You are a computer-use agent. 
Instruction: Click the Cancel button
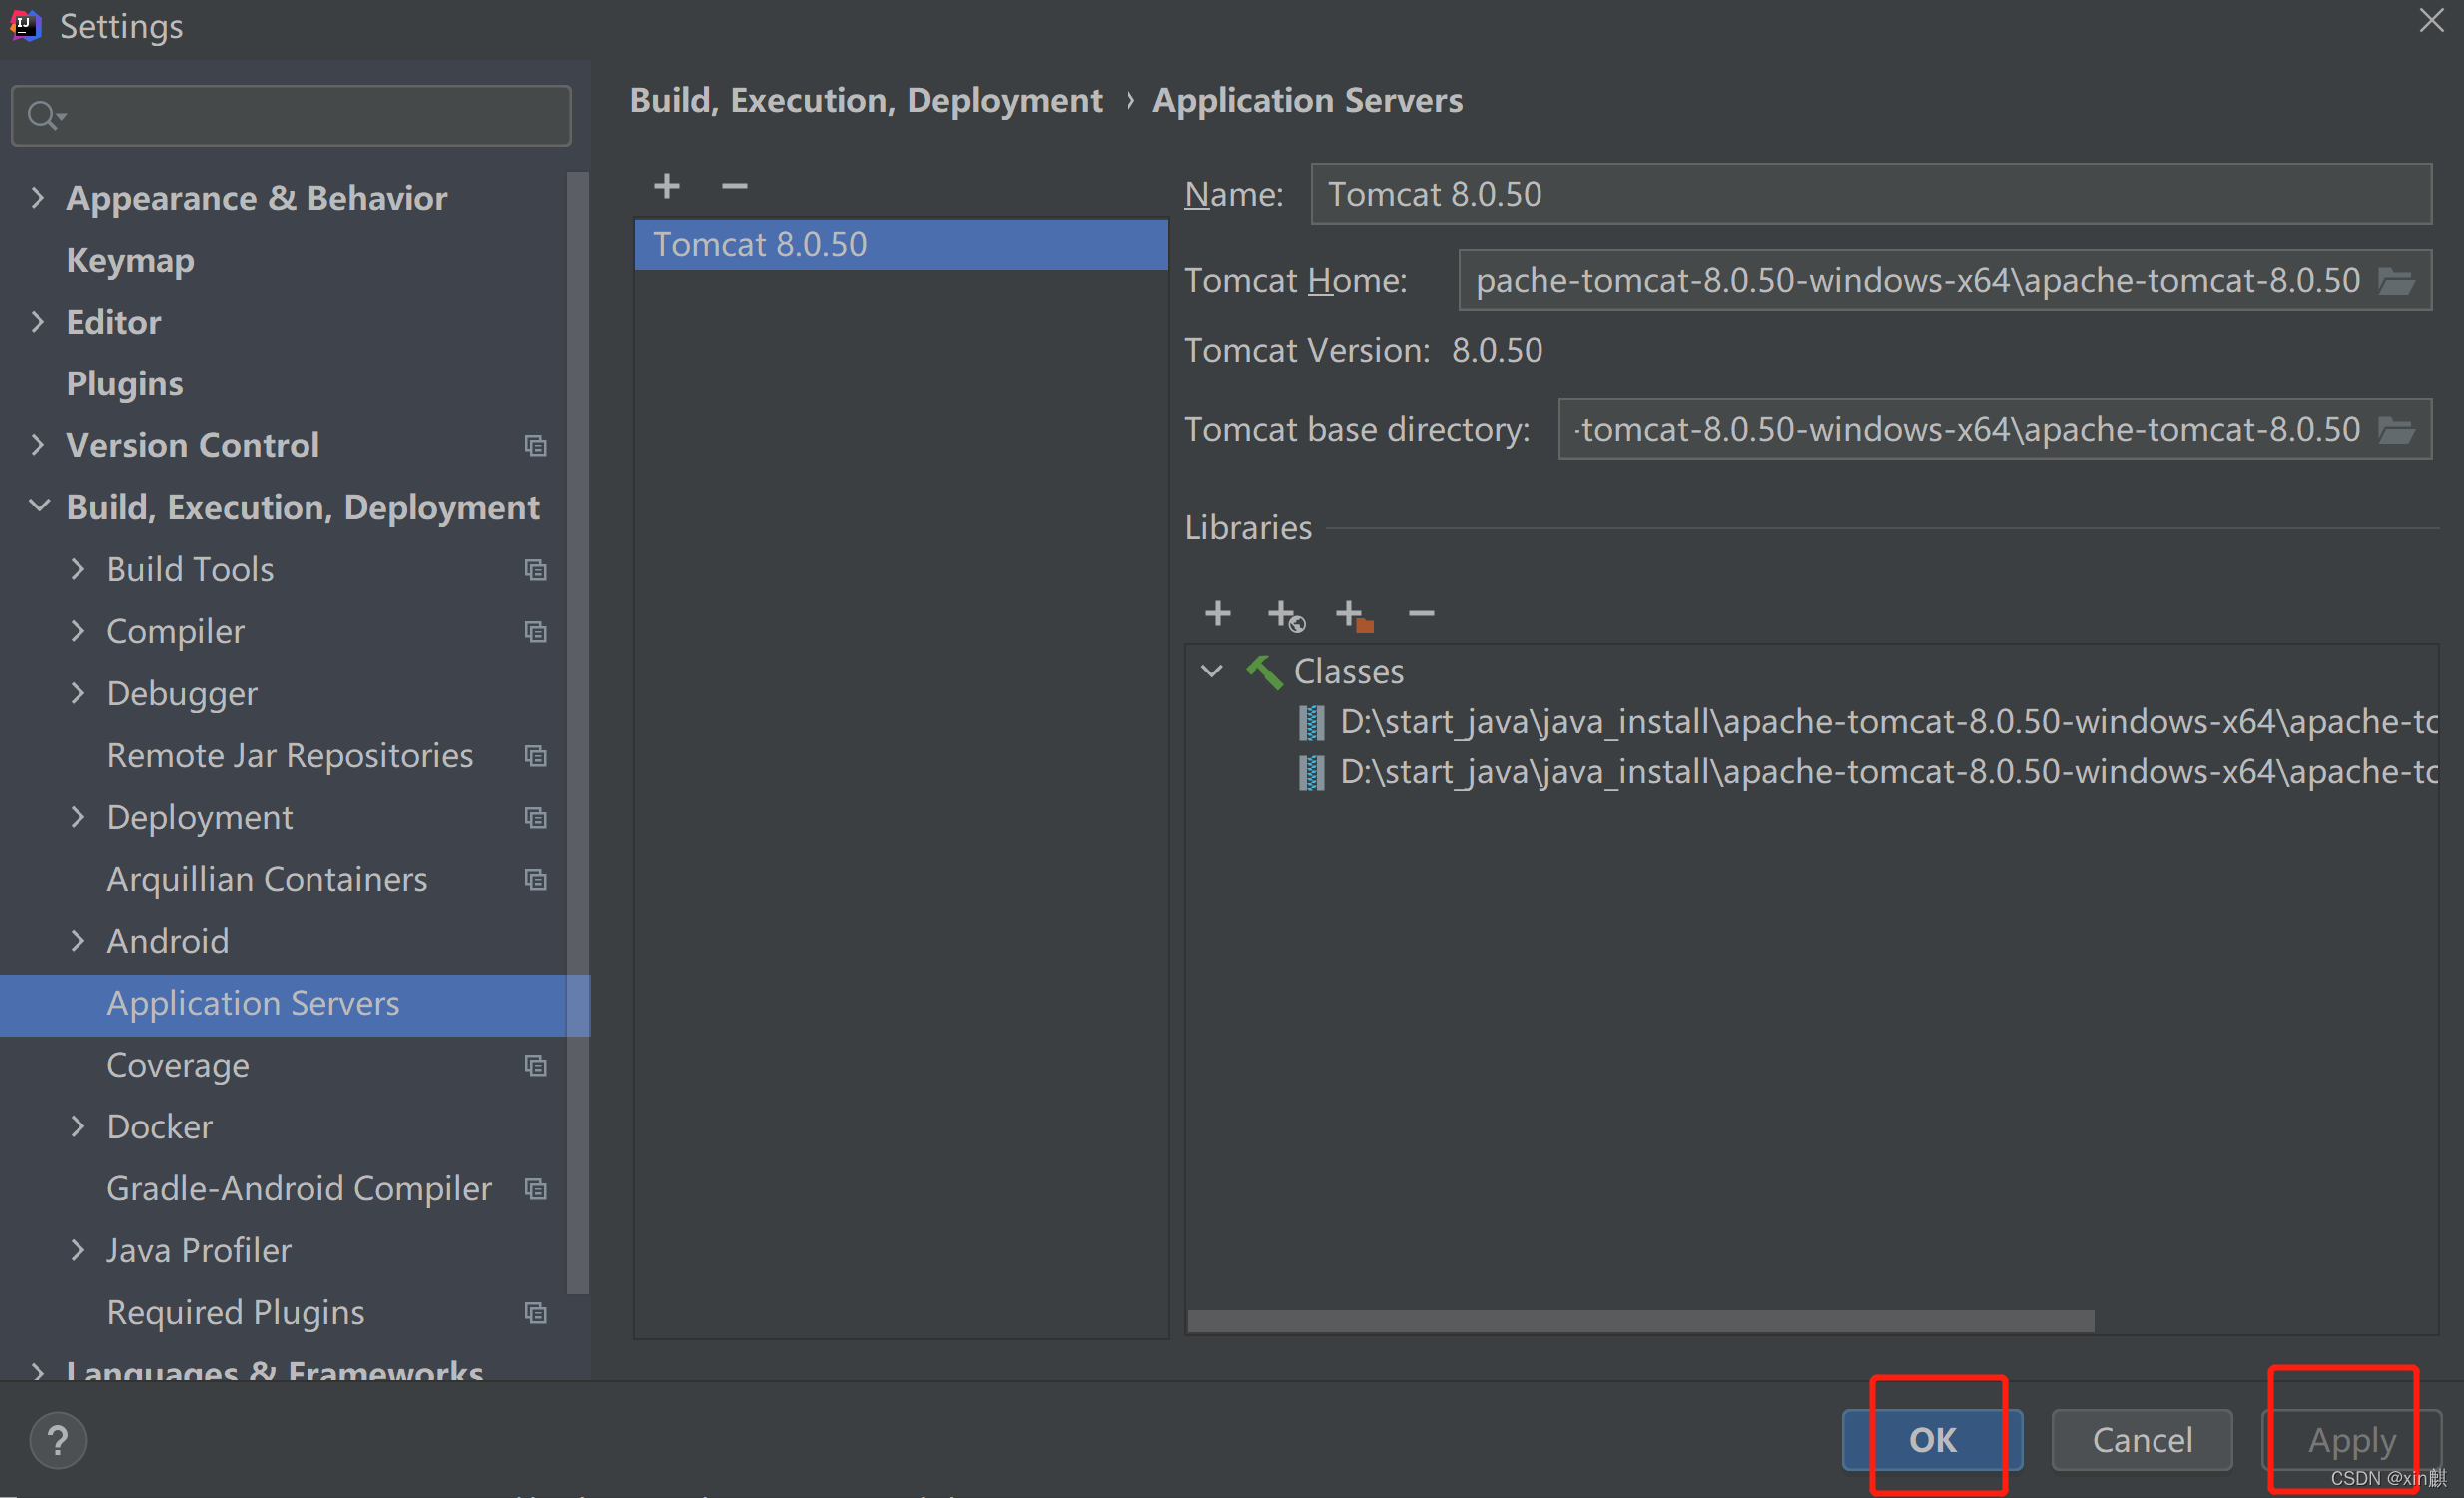(2142, 1441)
